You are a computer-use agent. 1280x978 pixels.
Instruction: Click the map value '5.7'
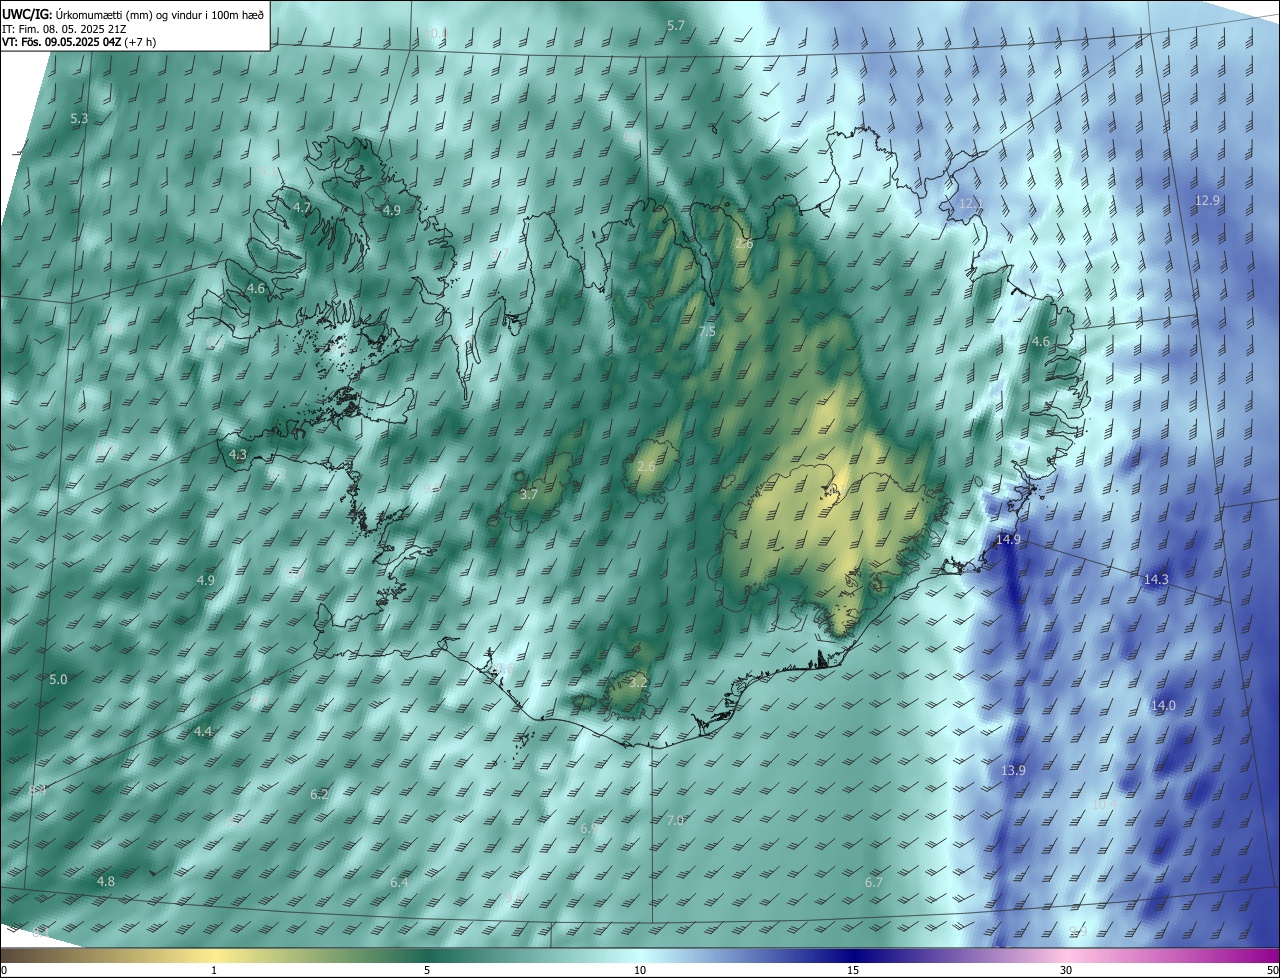coord(676,25)
